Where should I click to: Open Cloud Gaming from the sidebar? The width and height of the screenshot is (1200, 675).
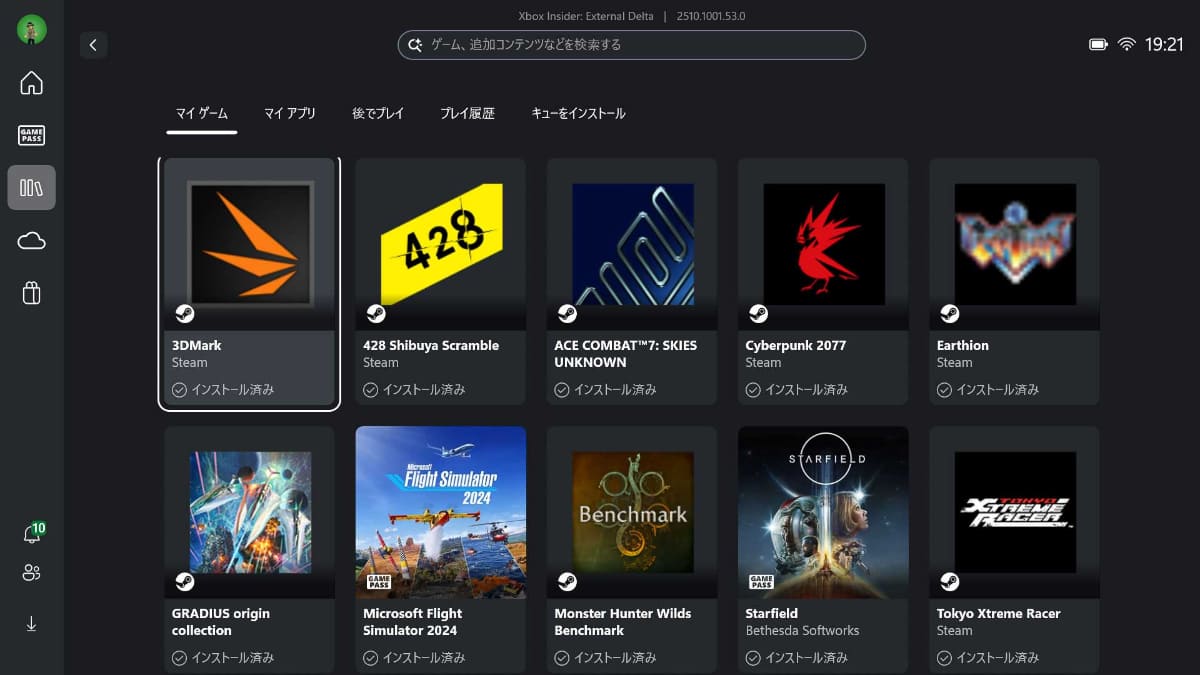[x=31, y=240]
